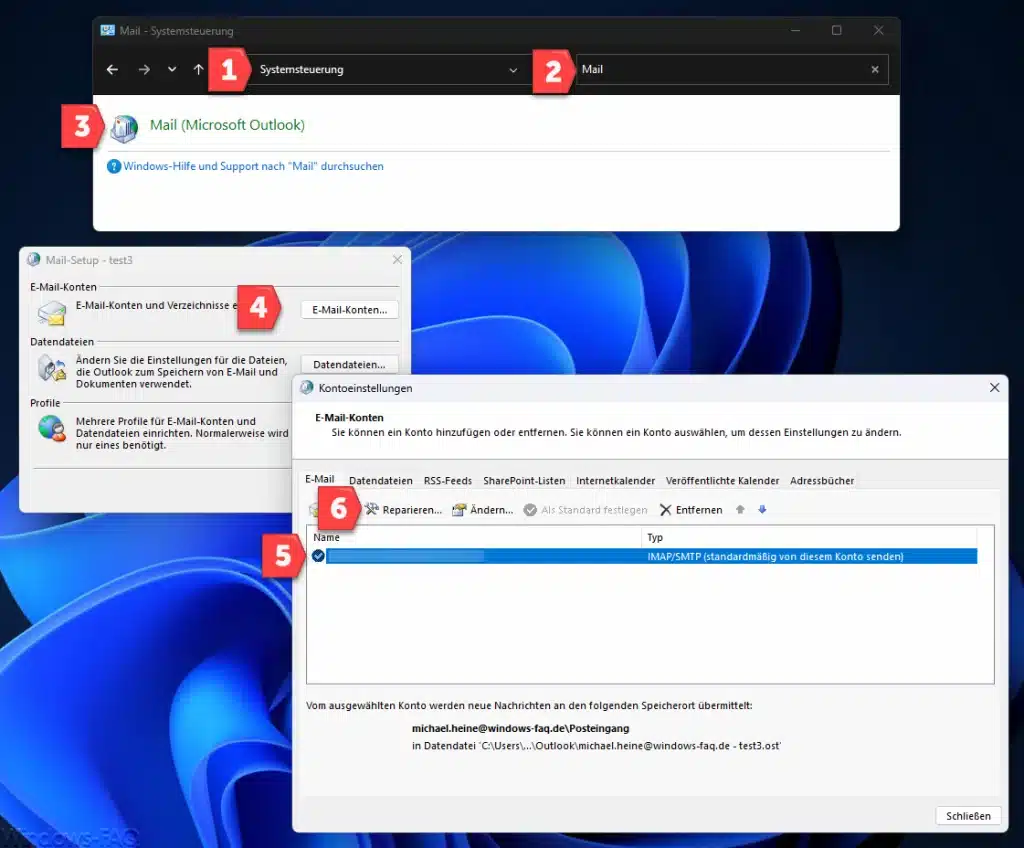The image size is (1024, 848).
Task: Minimize the Systemsteuerung window
Action: point(795,30)
